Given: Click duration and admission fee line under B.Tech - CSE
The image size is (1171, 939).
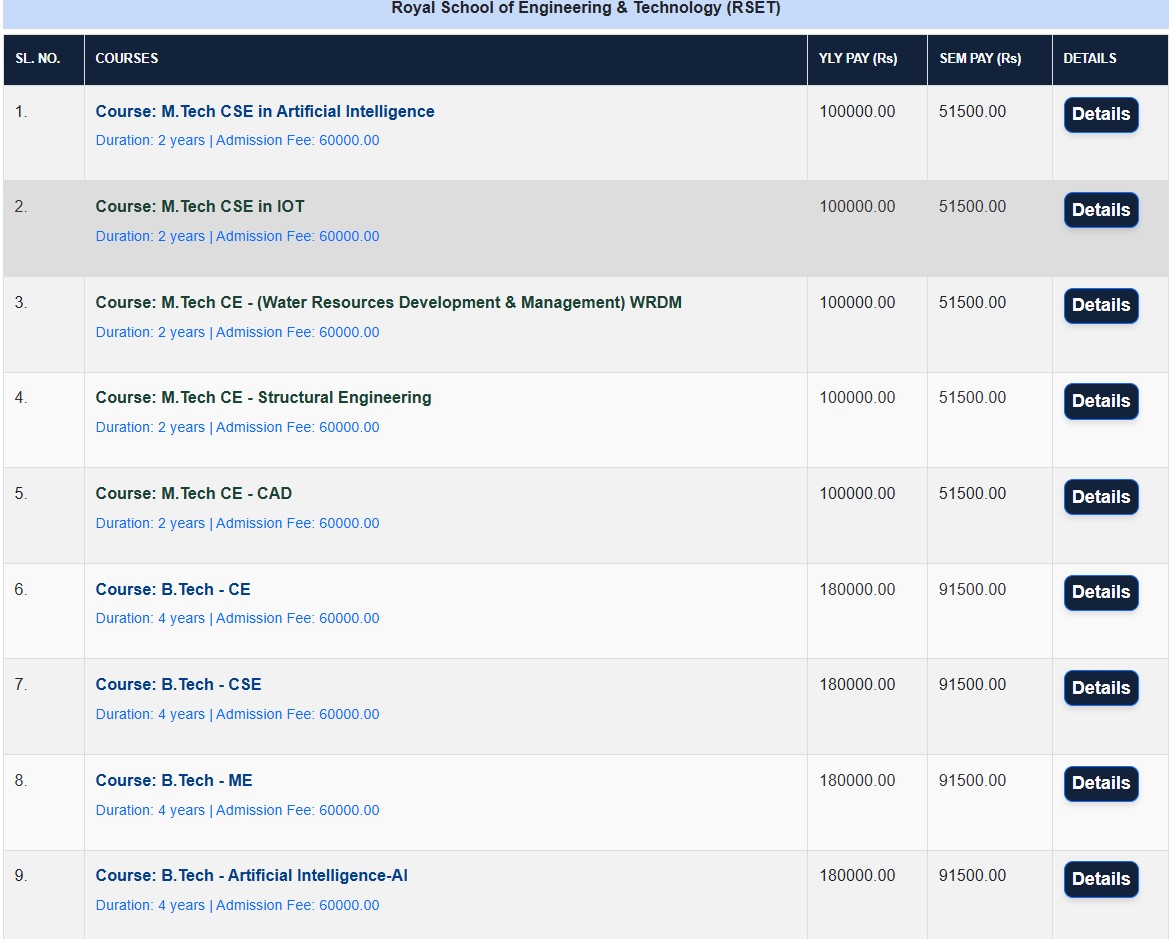Looking at the screenshot, I should (x=237, y=714).
